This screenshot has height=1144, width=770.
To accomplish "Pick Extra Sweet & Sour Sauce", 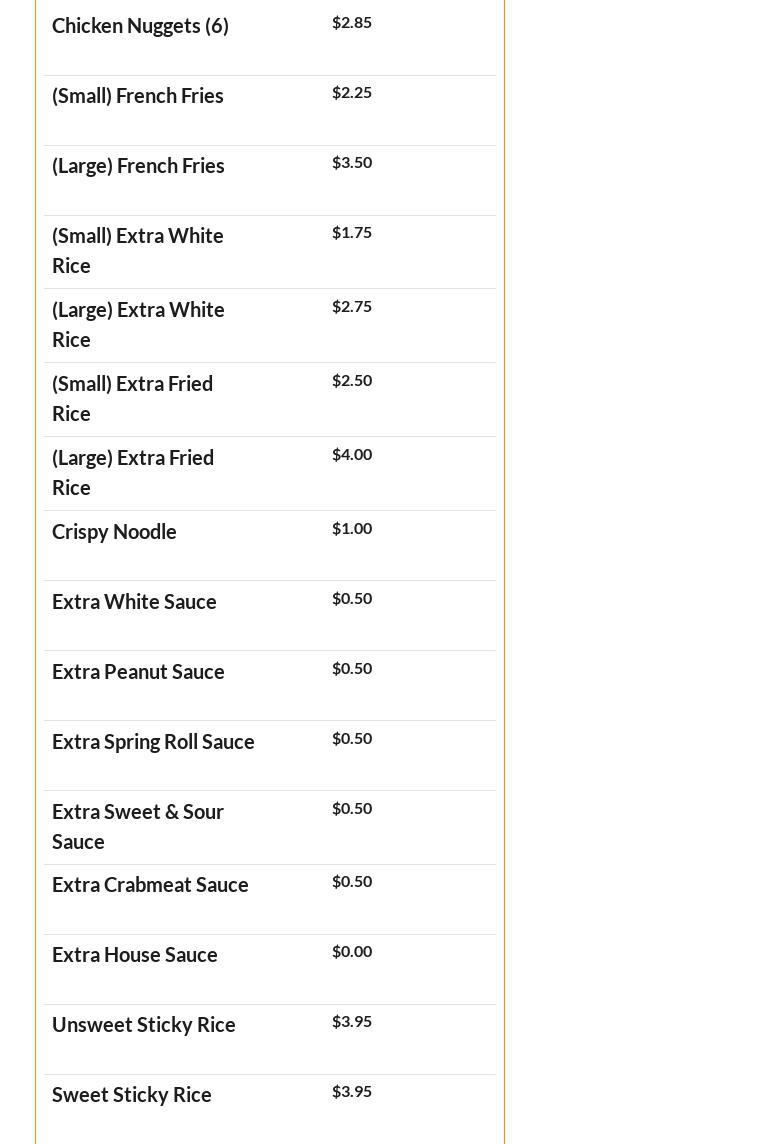I will (x=138, y=826).
